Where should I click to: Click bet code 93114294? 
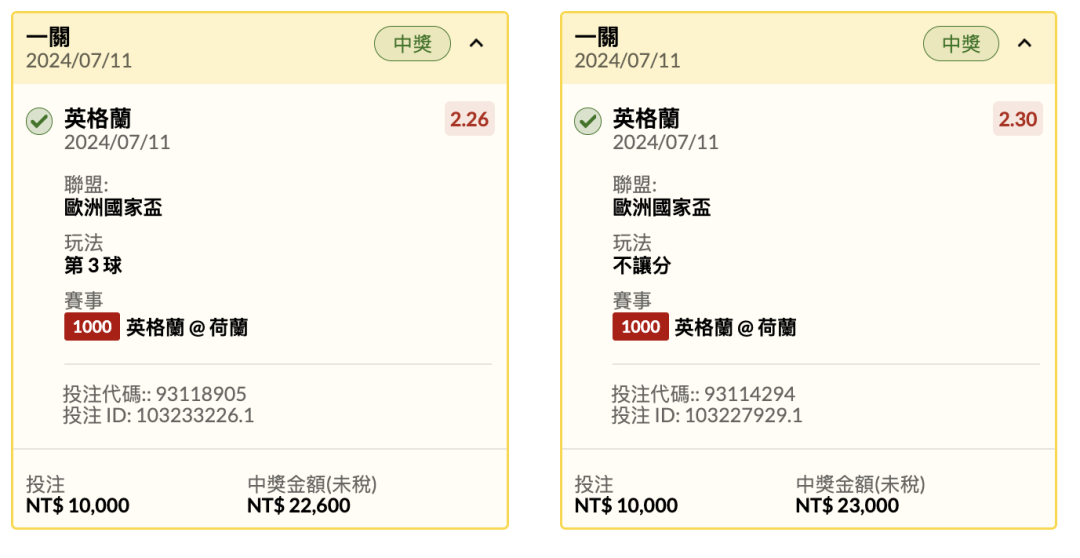tap(749, 394)
